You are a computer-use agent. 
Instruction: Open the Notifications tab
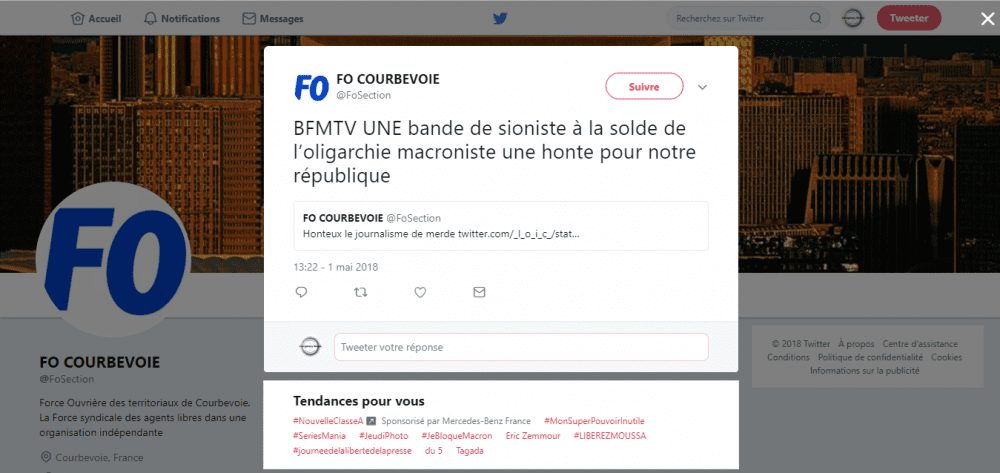182,18
